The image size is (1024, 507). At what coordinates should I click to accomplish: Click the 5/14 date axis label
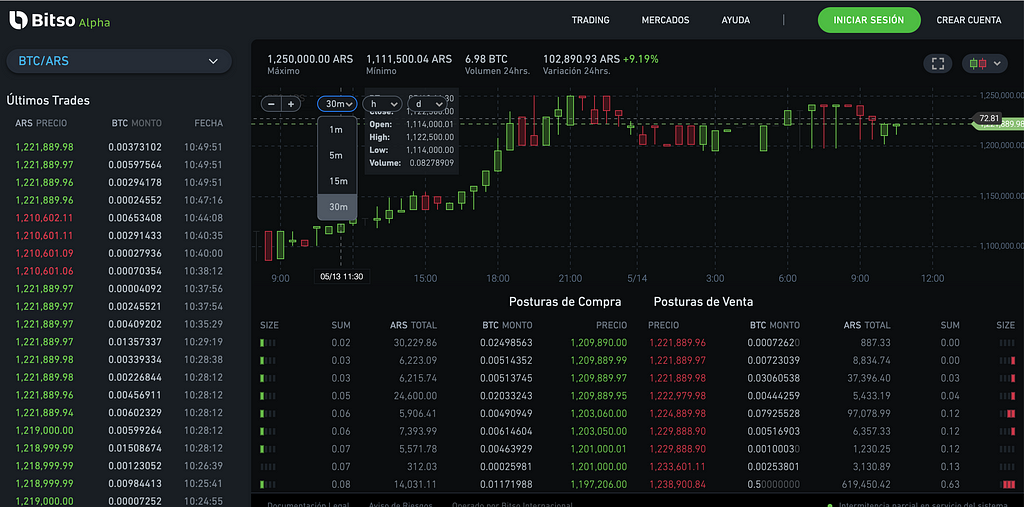[x=636, y=279]
